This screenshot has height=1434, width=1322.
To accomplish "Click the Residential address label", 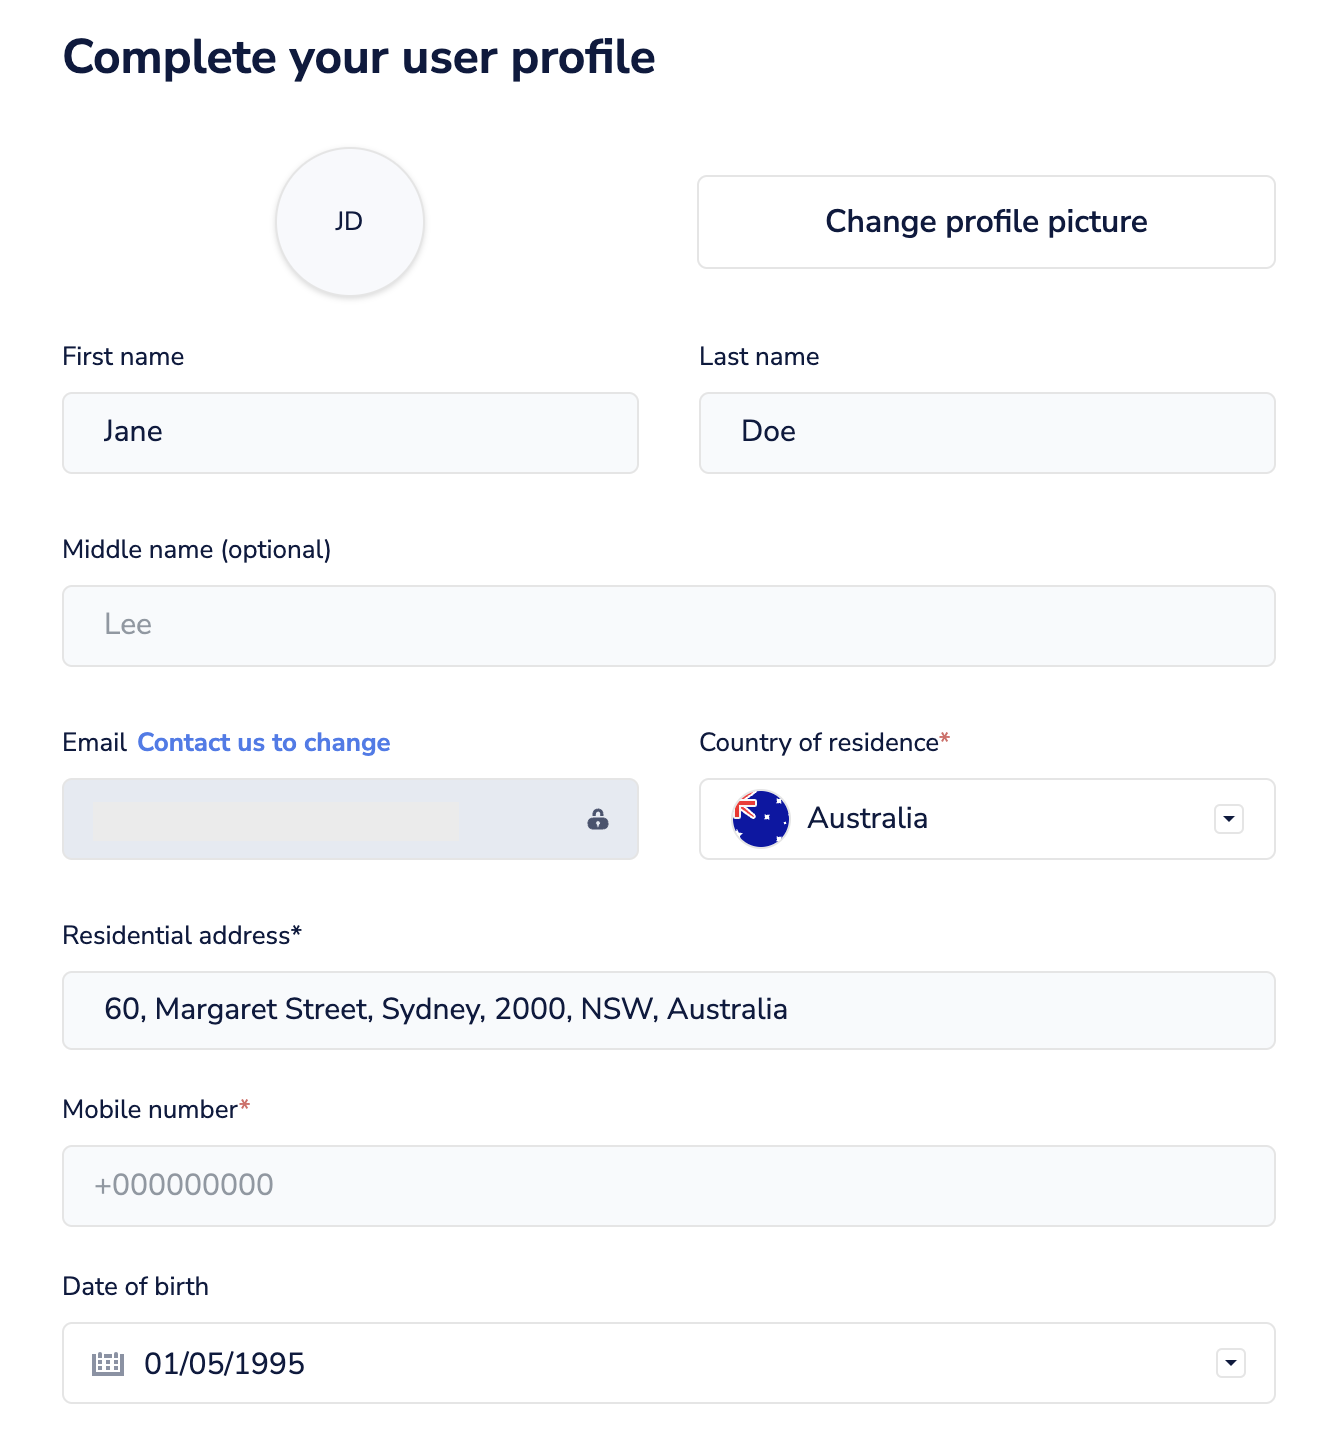I will tap(177, 935).
